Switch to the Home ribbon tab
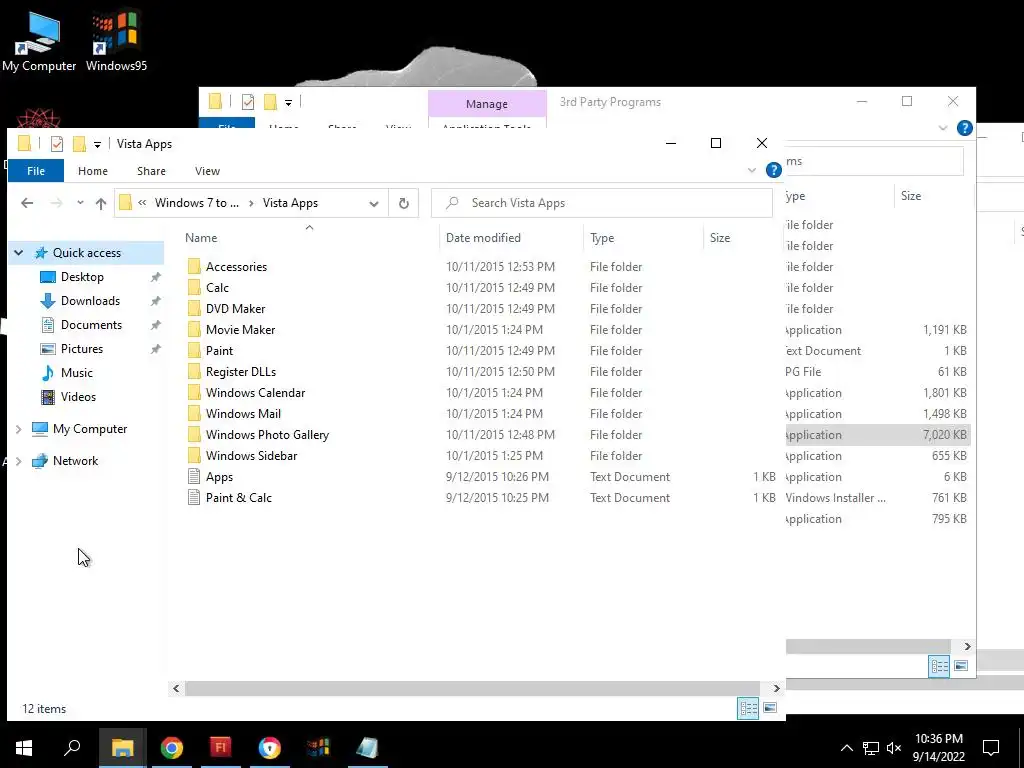This screenshot has width=1024, height=768. (93, 171)
